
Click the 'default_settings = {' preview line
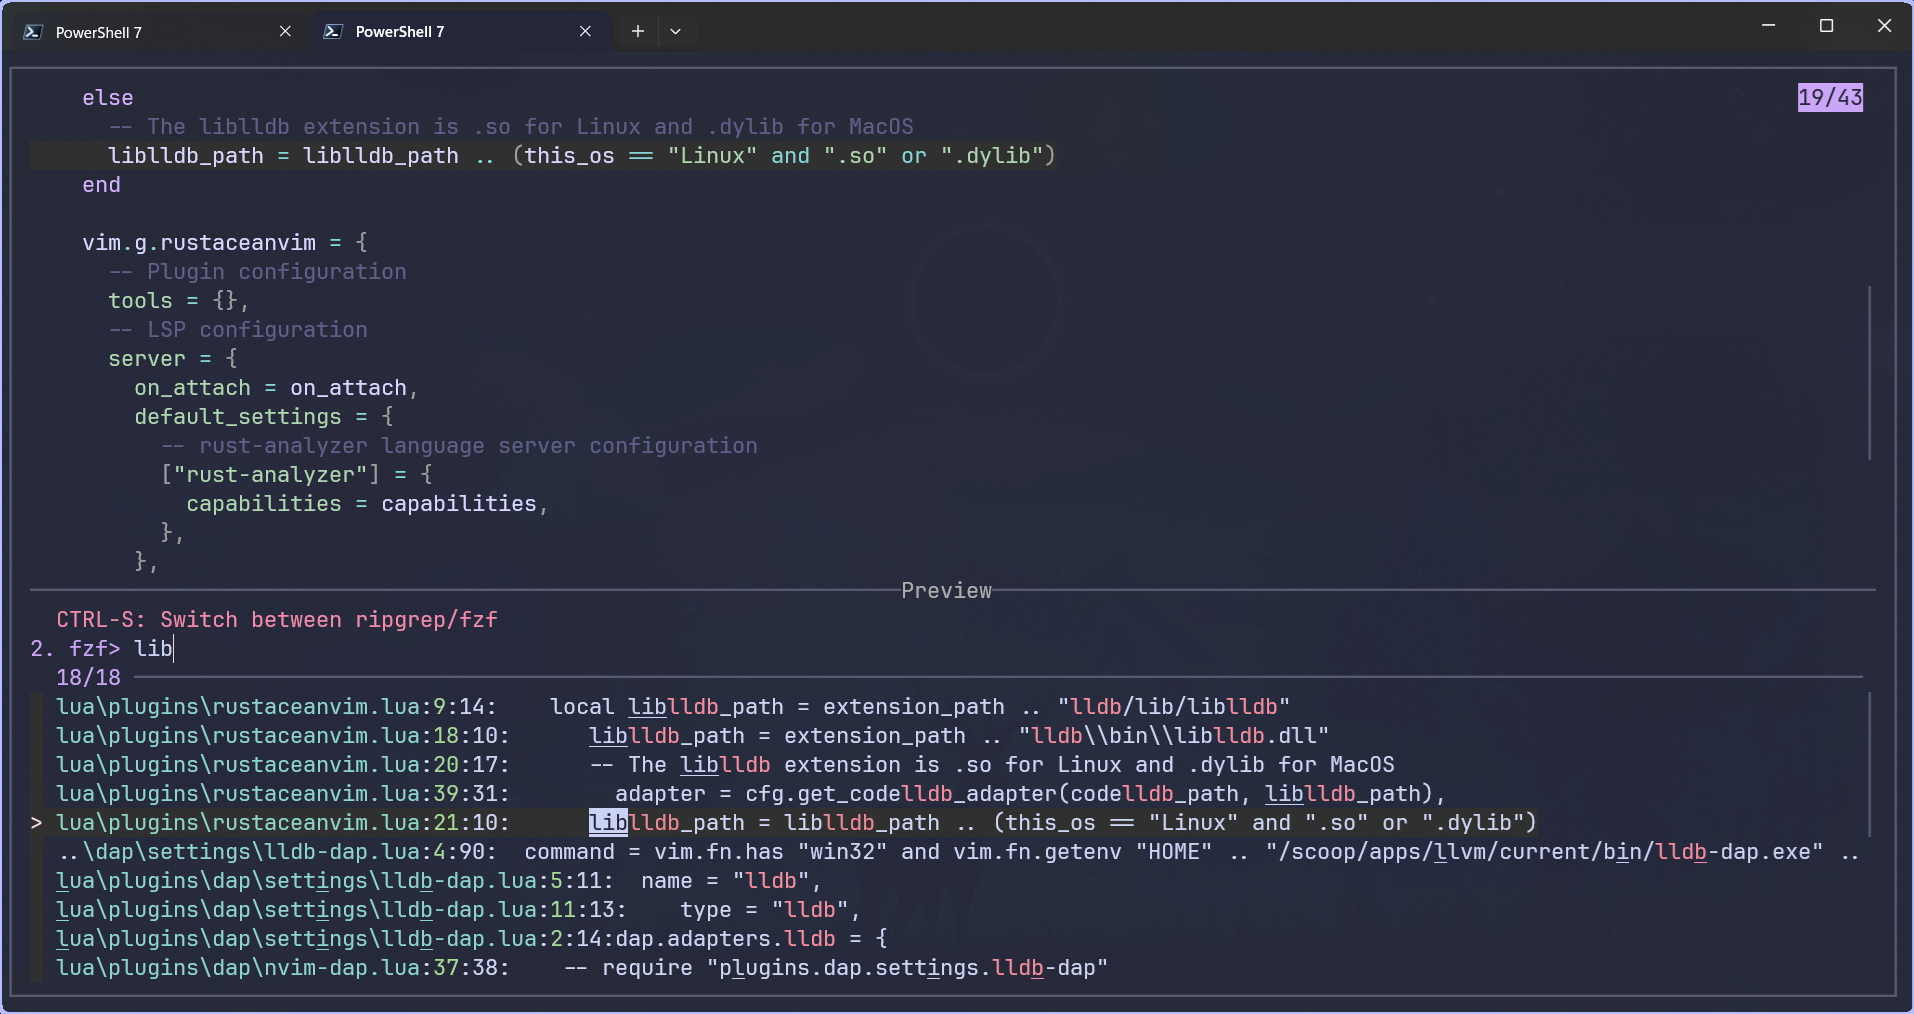point(264,417)
